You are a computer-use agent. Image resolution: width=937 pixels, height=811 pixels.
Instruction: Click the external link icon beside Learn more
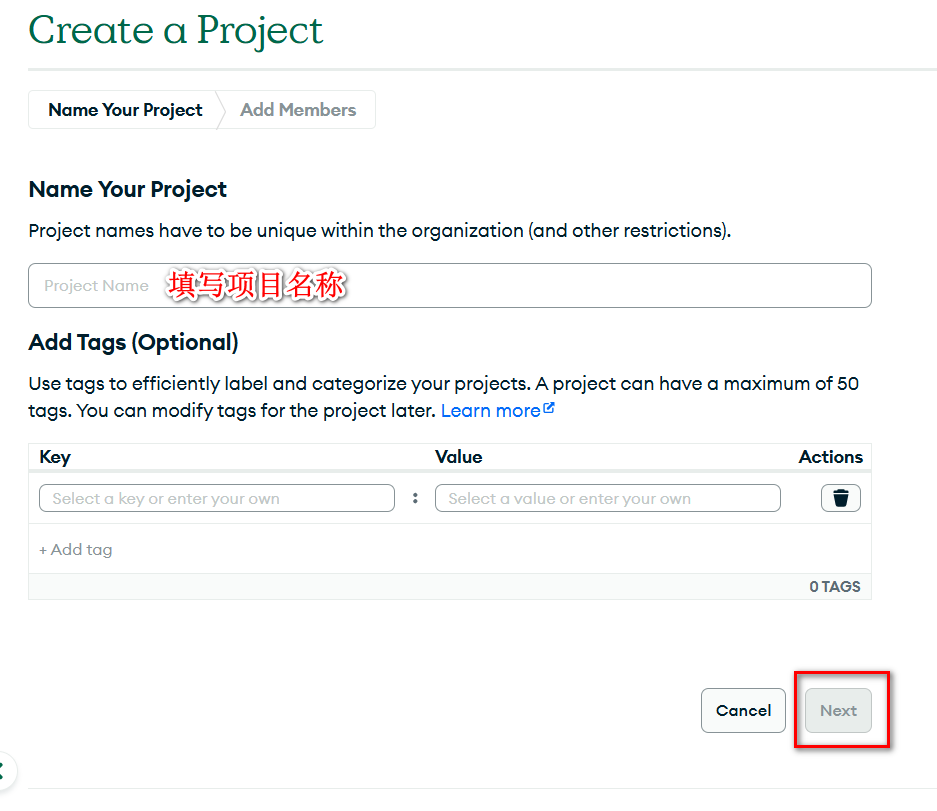[549, 409]
